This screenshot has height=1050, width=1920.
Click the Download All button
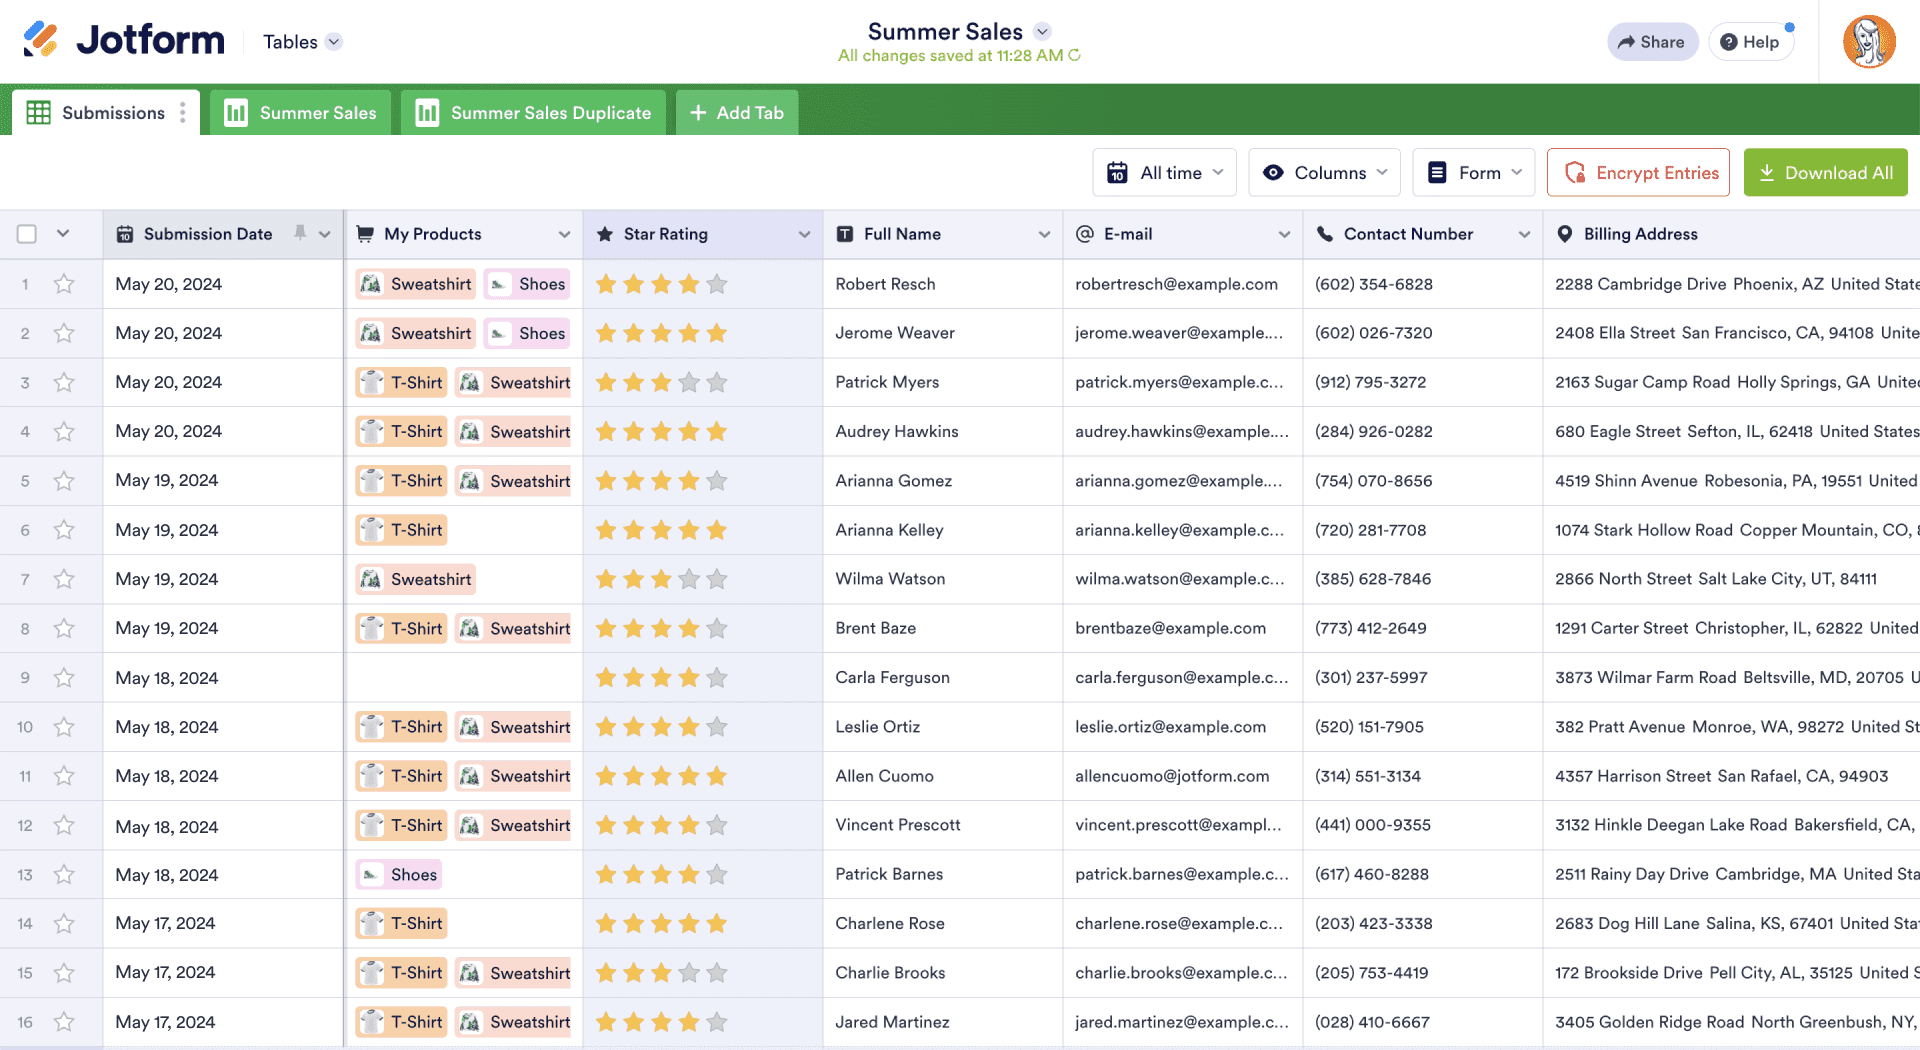coord(1825,172)
